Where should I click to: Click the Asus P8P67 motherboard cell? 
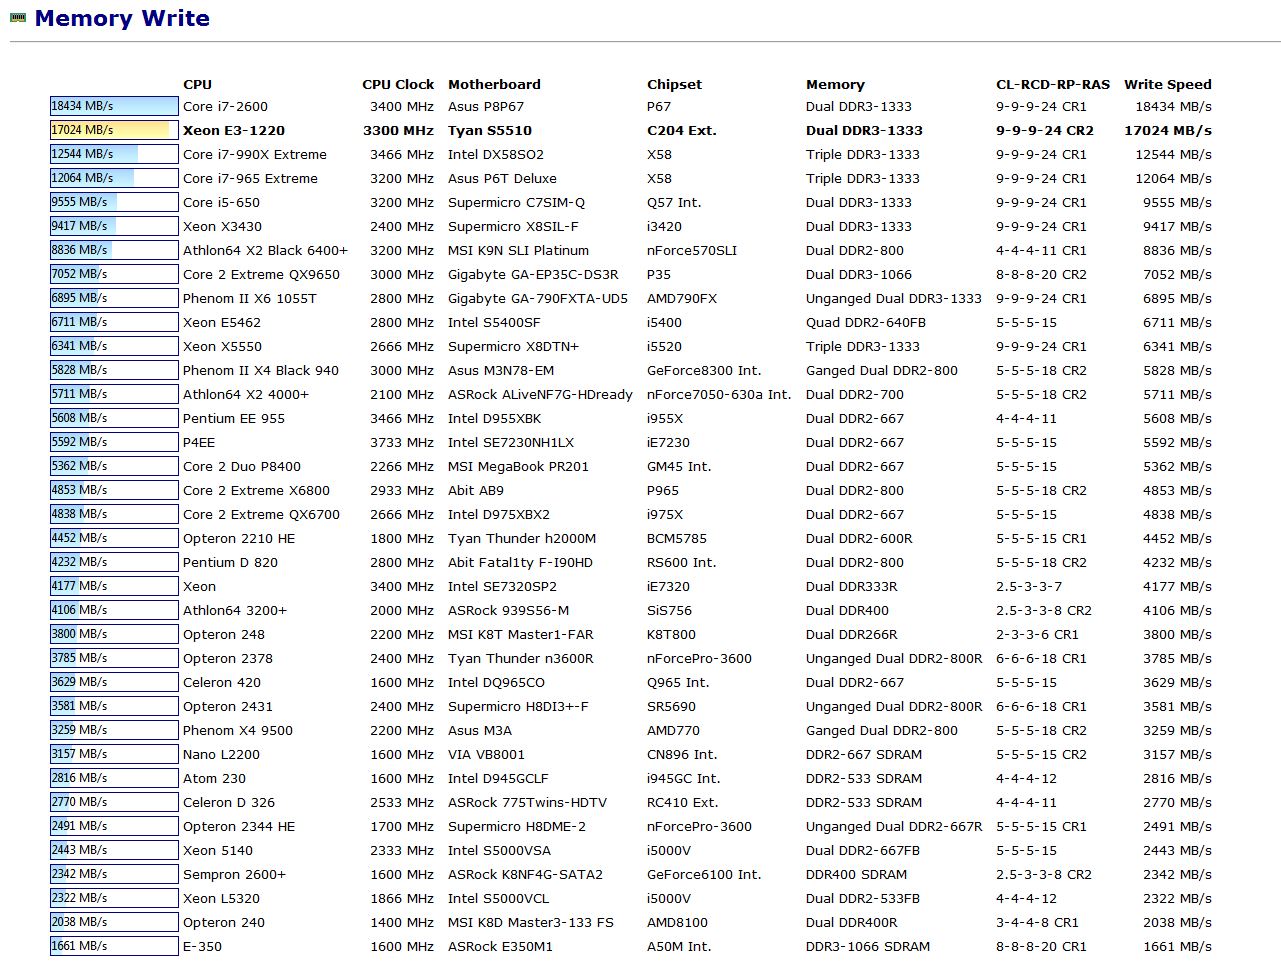(486, 106)
